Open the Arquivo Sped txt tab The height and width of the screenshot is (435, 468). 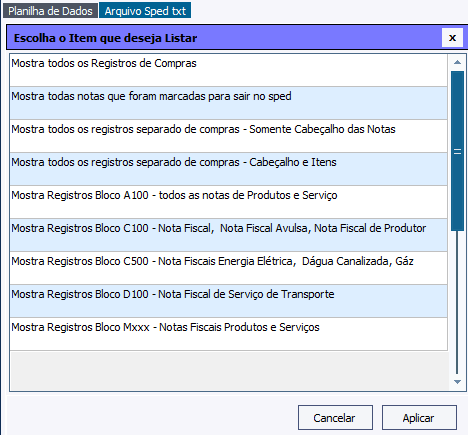pos(145,11)
